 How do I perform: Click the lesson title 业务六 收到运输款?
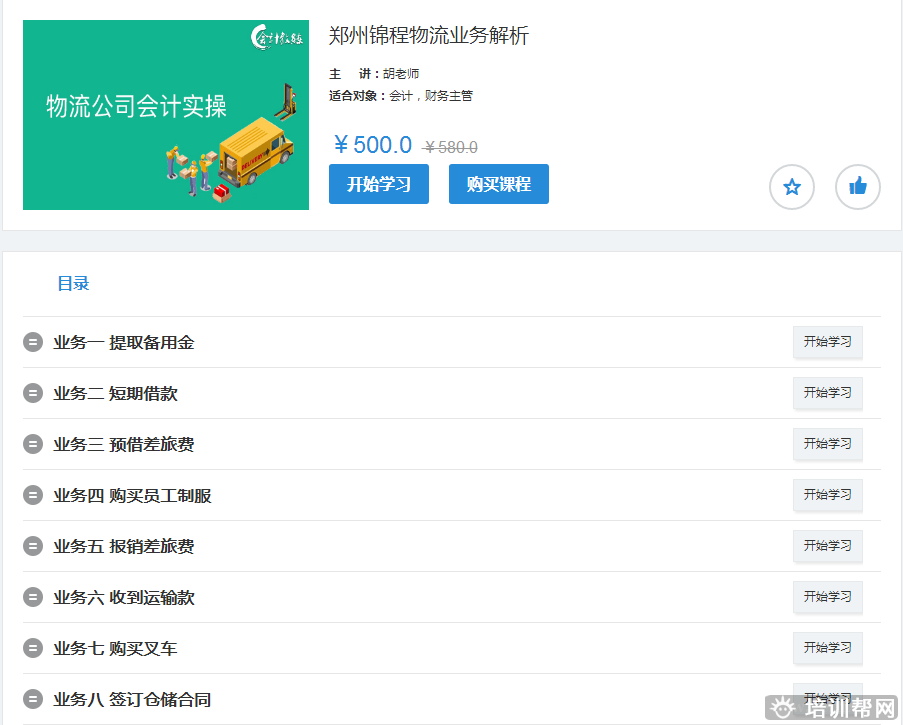tap(124, 597)
